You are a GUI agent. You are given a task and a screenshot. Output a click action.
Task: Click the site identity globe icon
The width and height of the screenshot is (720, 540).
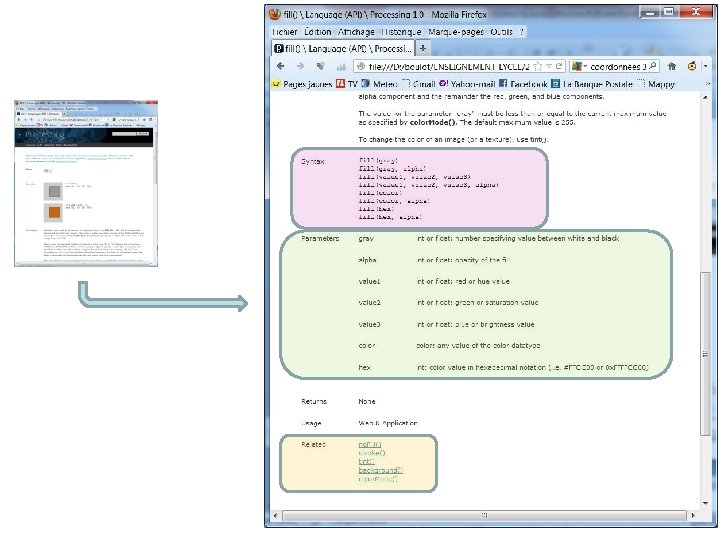point(361,67)
